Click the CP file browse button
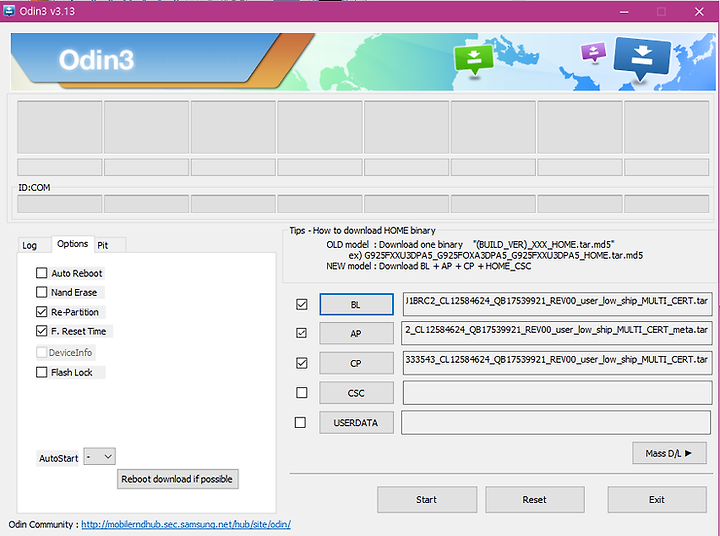 point(356,363)
